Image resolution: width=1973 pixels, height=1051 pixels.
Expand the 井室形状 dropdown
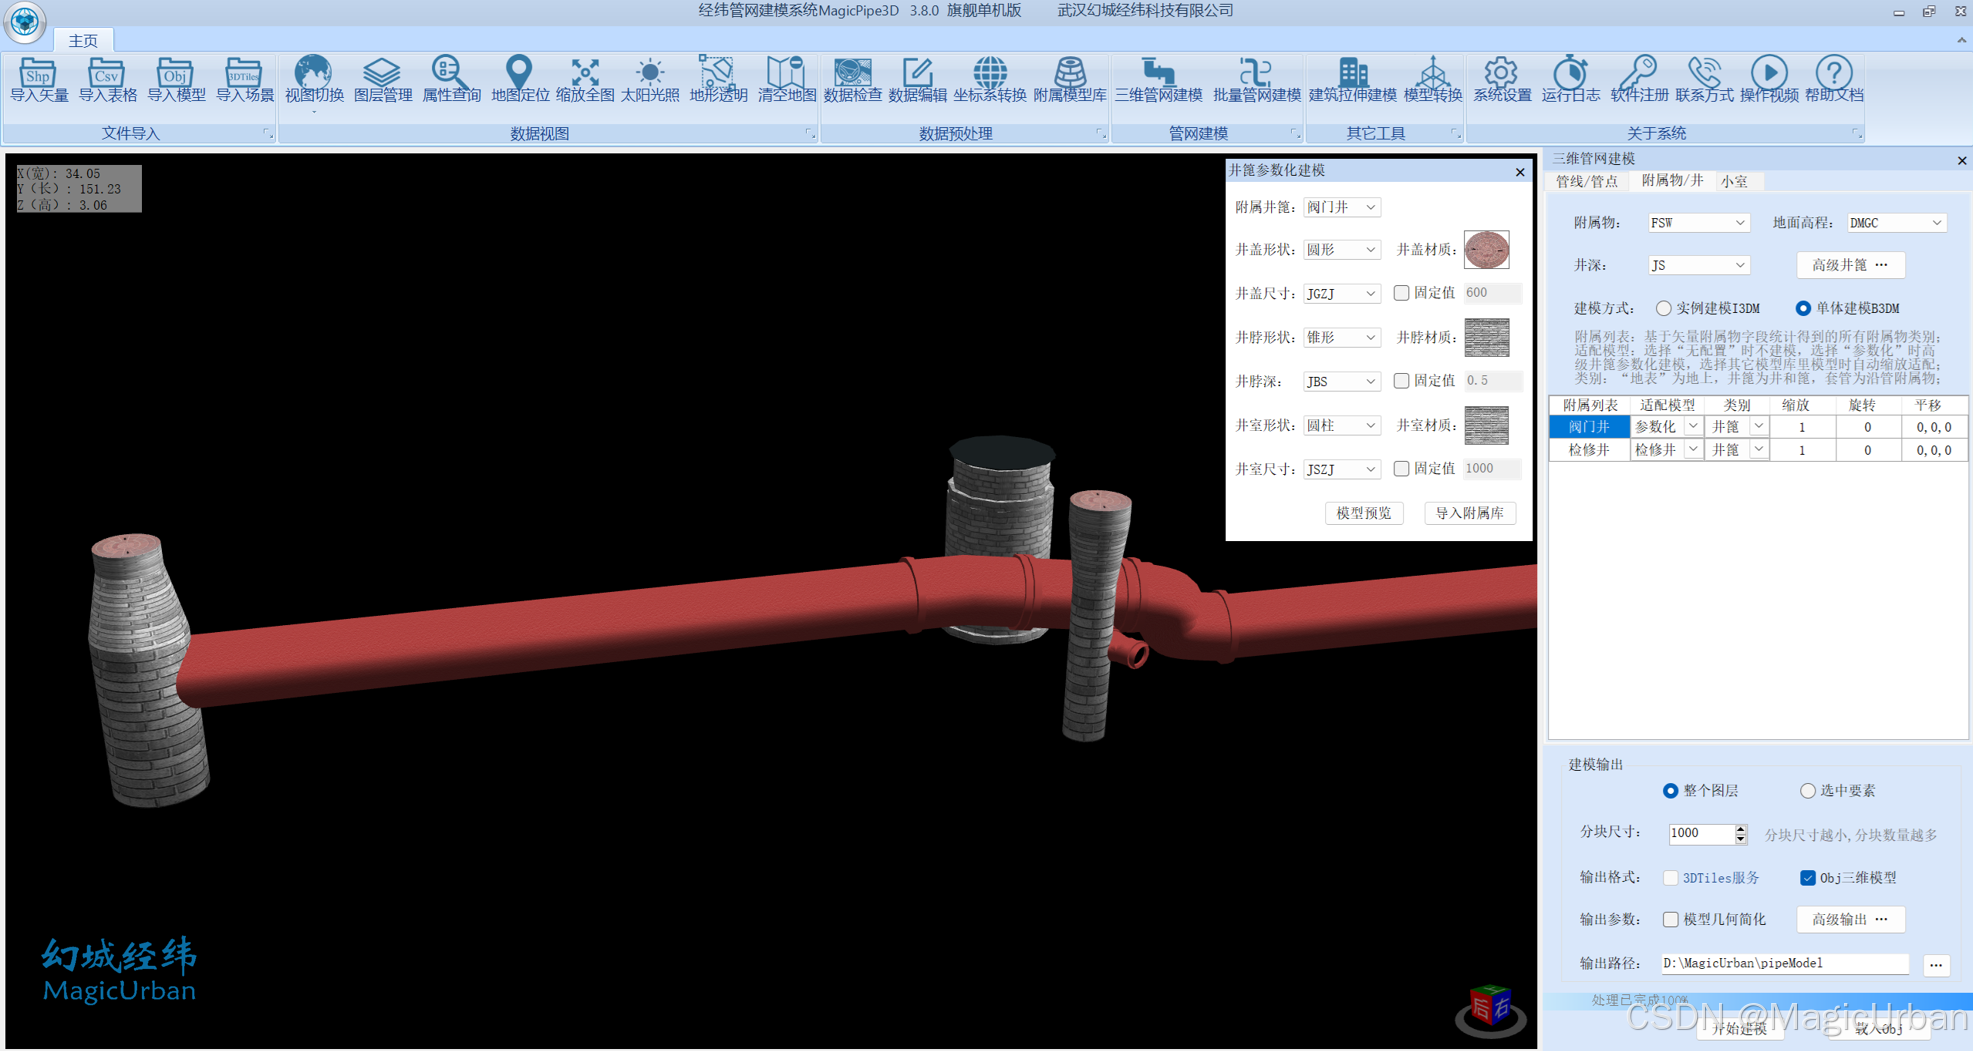[1342, 425]
